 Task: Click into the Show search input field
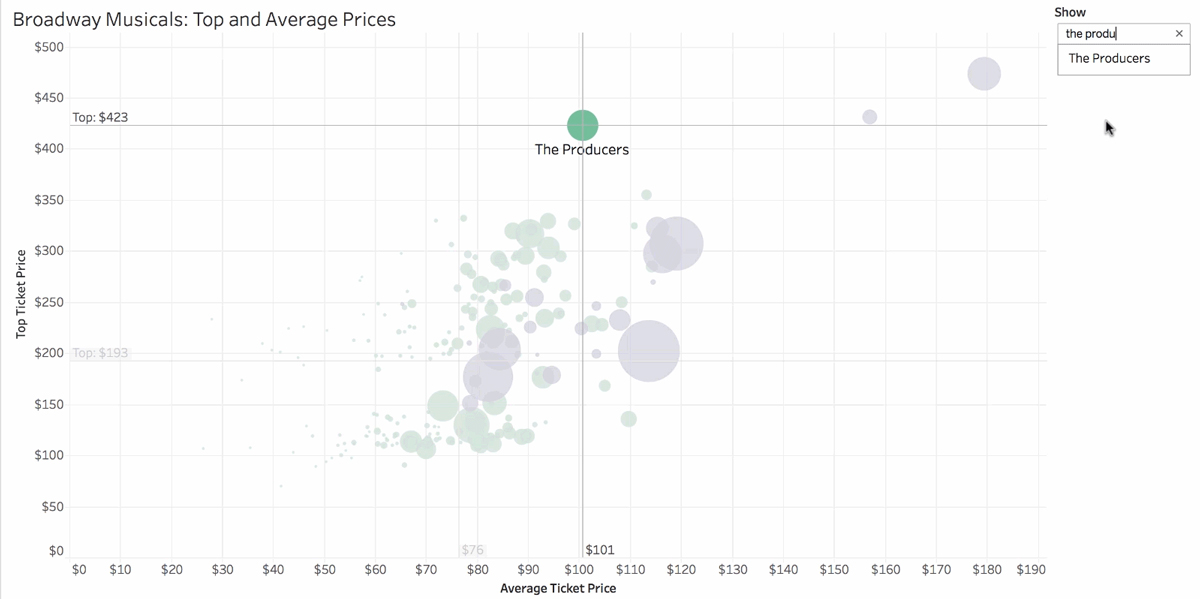pos(1115,33)
